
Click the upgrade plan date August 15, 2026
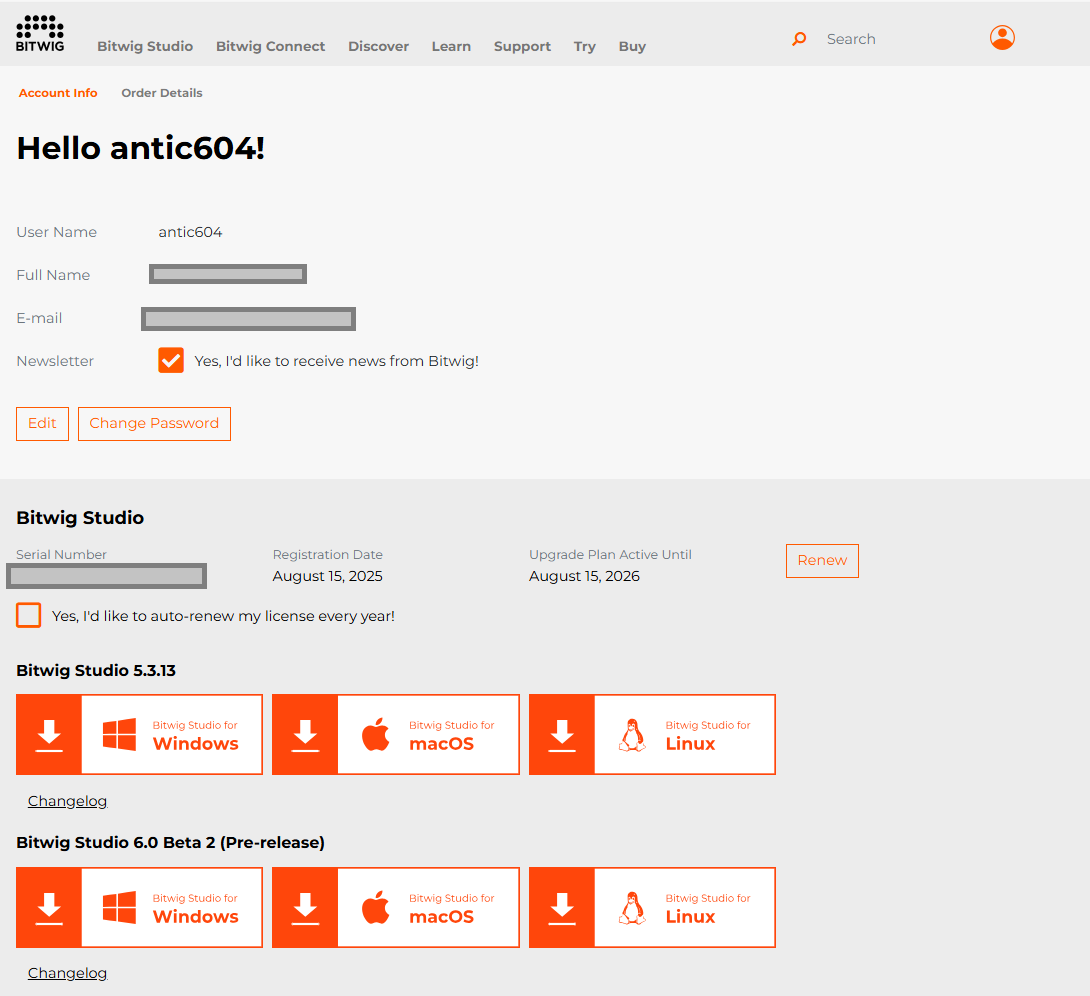[x=584, y=576]
